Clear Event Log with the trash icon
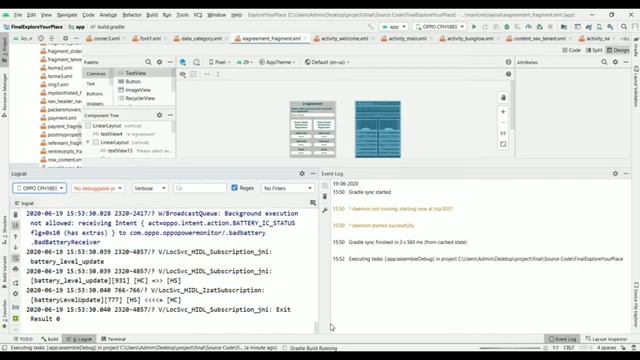640x360 pixels. (325, 197)
